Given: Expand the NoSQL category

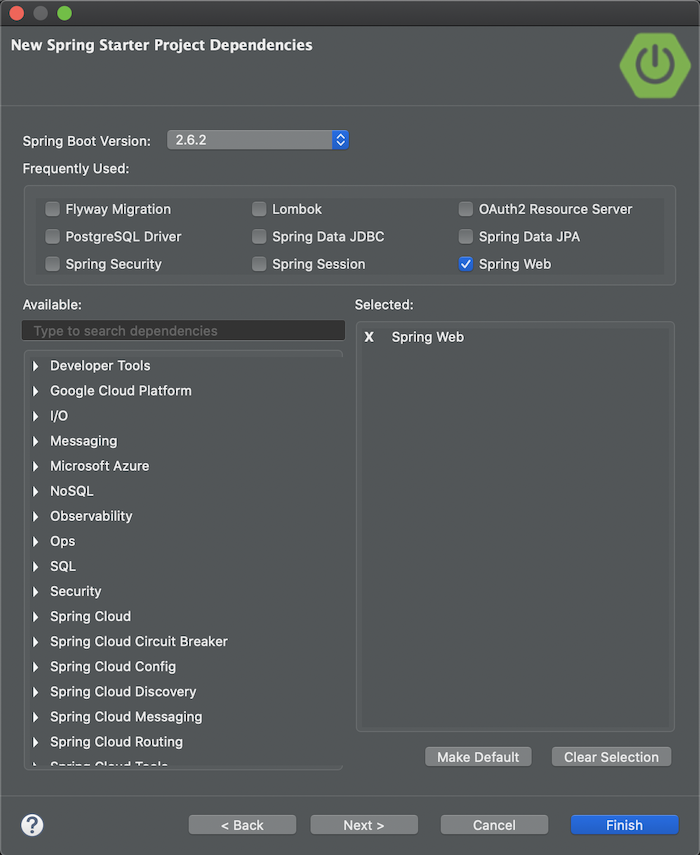Looking at the screenshot, I should 35,491.
